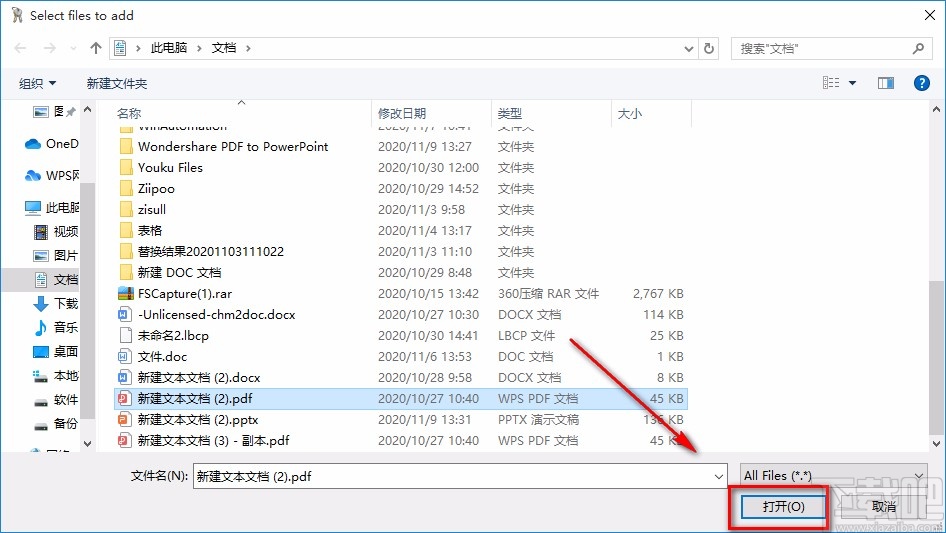
Task: Click 360压缩 RAR 文件 type cell
Action: (548, 294)
